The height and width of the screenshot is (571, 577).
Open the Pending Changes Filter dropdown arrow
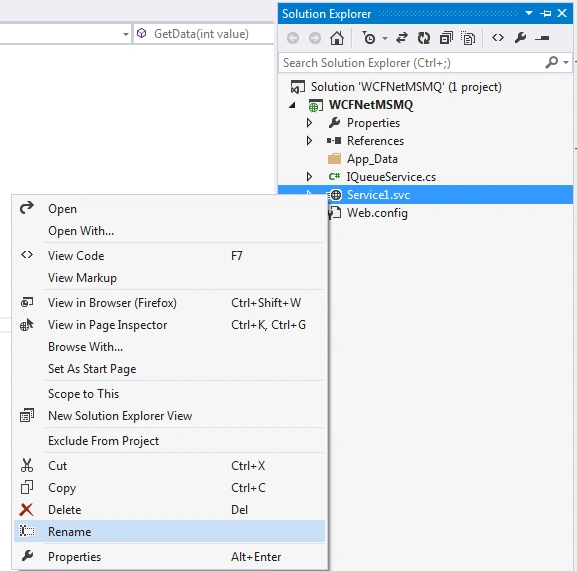(385, 38)
